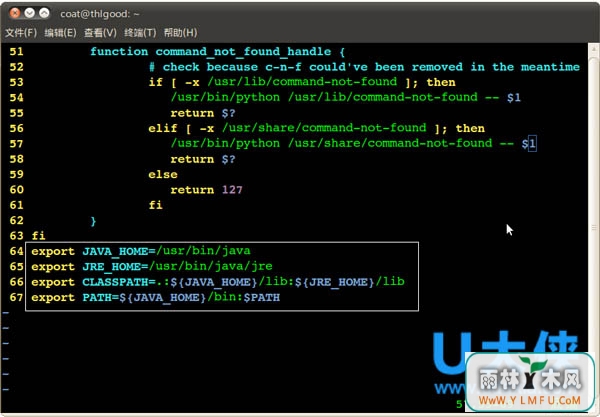This screenshot has width=600, height=417.
Task: Click 'return $?' on line 55
Action: 203,113
